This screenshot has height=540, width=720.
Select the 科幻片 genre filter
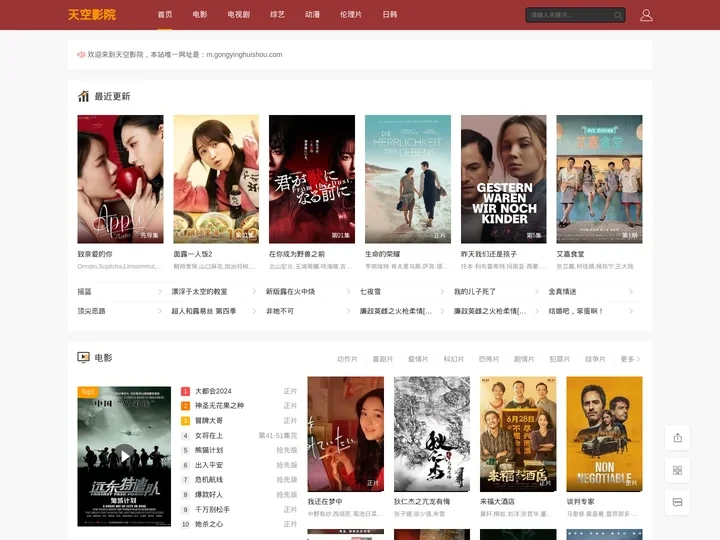454,359
